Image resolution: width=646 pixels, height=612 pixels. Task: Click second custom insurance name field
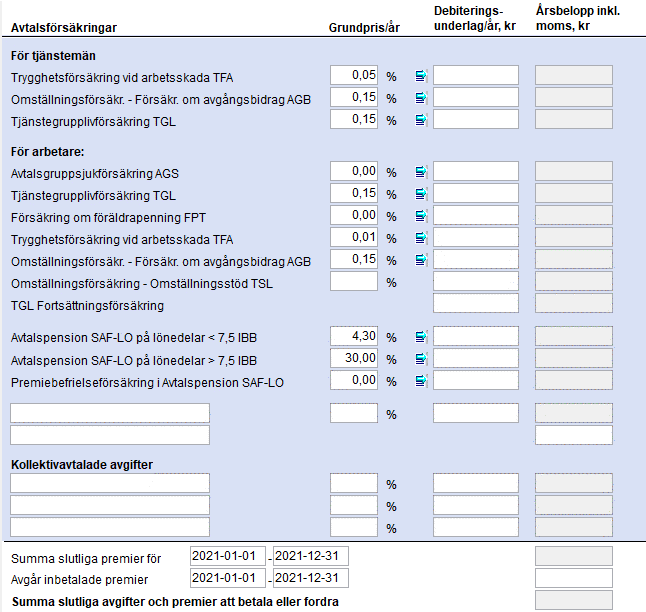[x=110, y=435]
